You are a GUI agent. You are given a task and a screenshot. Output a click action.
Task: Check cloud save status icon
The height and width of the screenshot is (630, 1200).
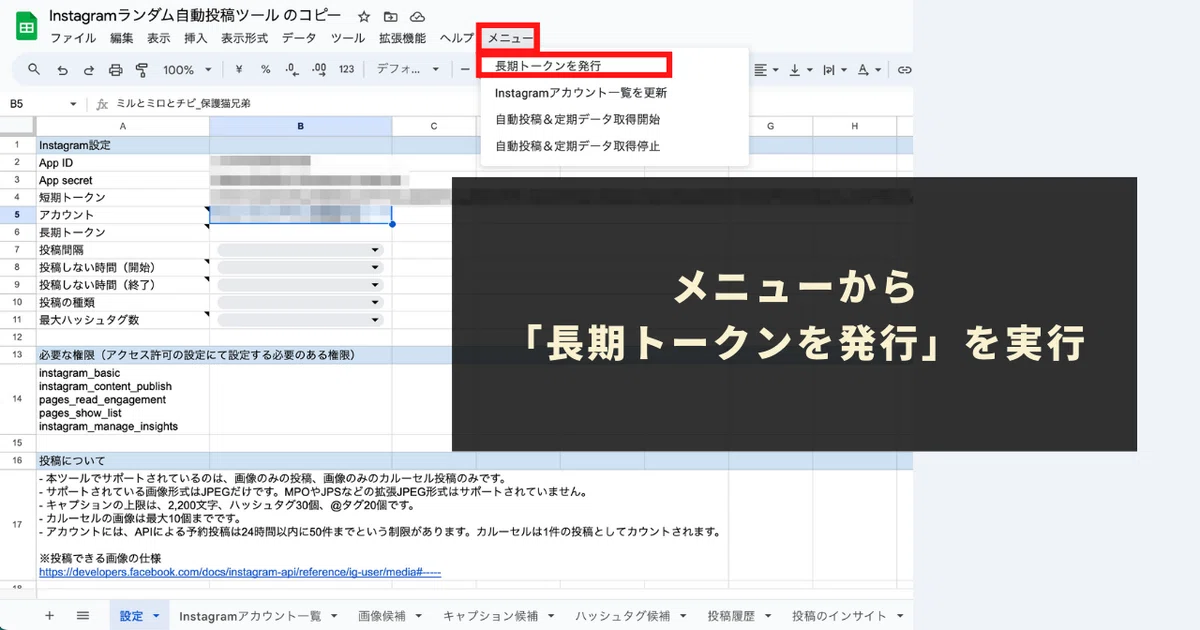point(417,17)
